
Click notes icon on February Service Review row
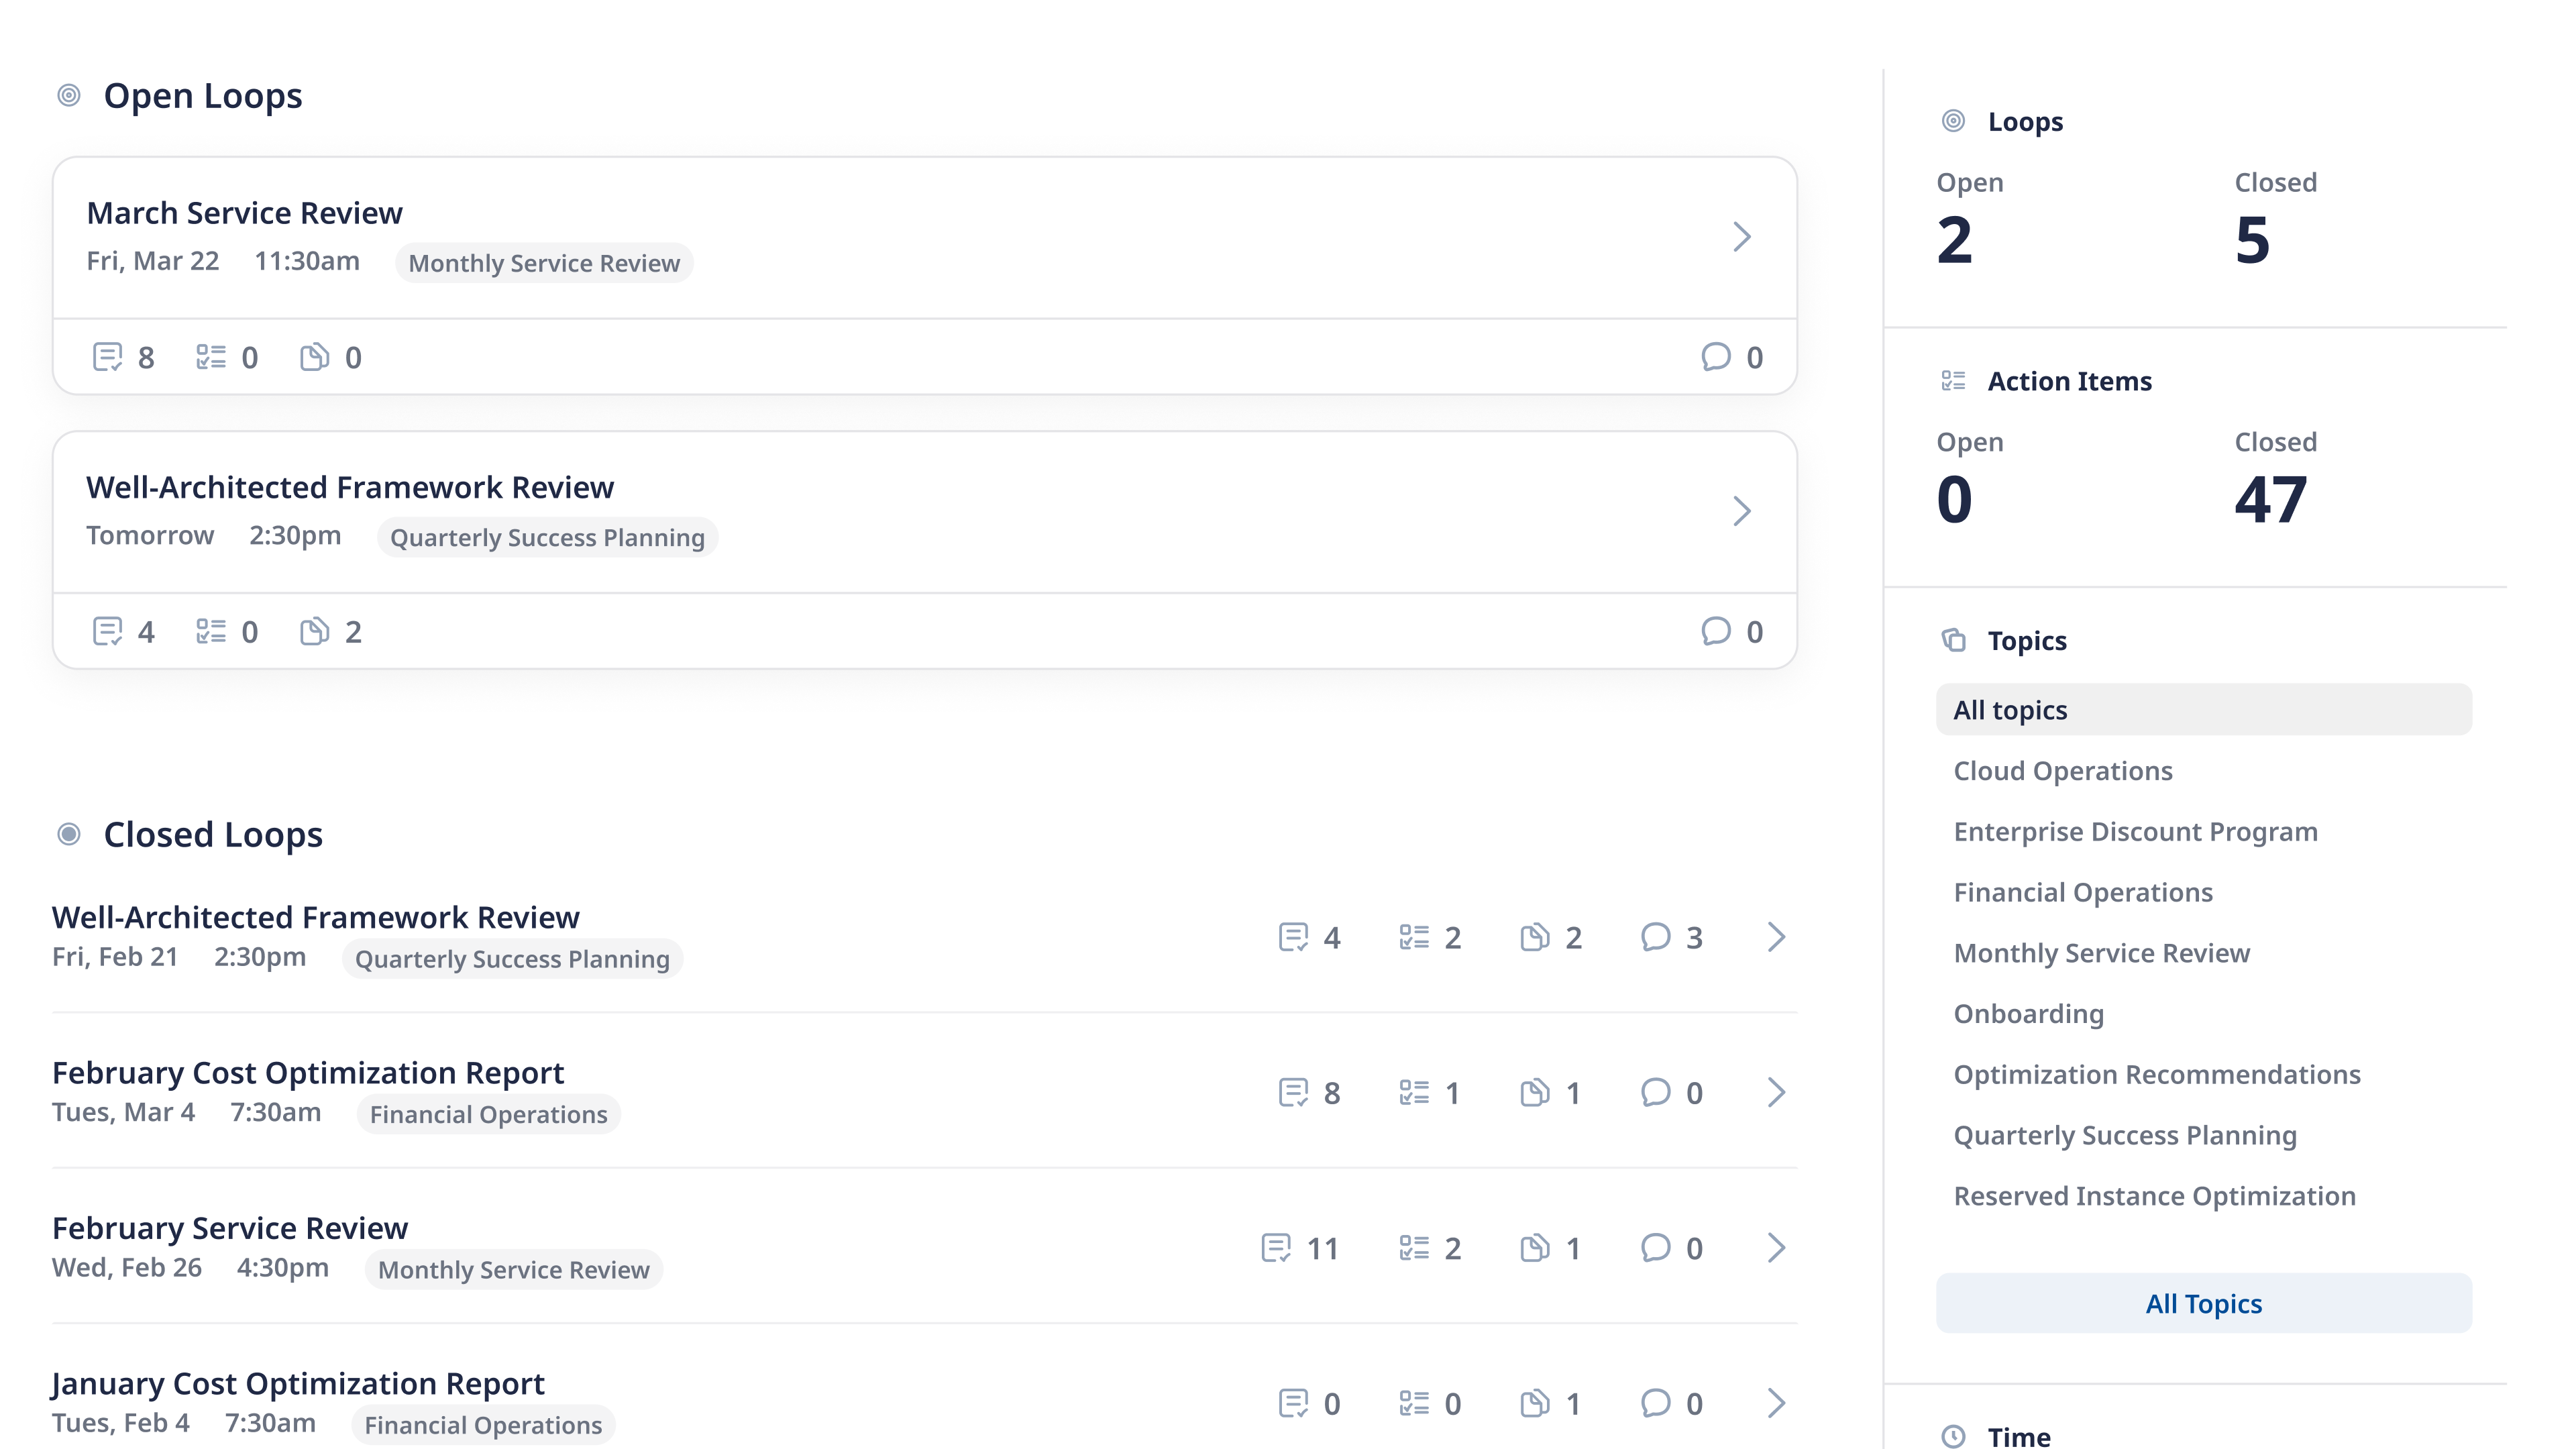(x=1276, y=1248)
